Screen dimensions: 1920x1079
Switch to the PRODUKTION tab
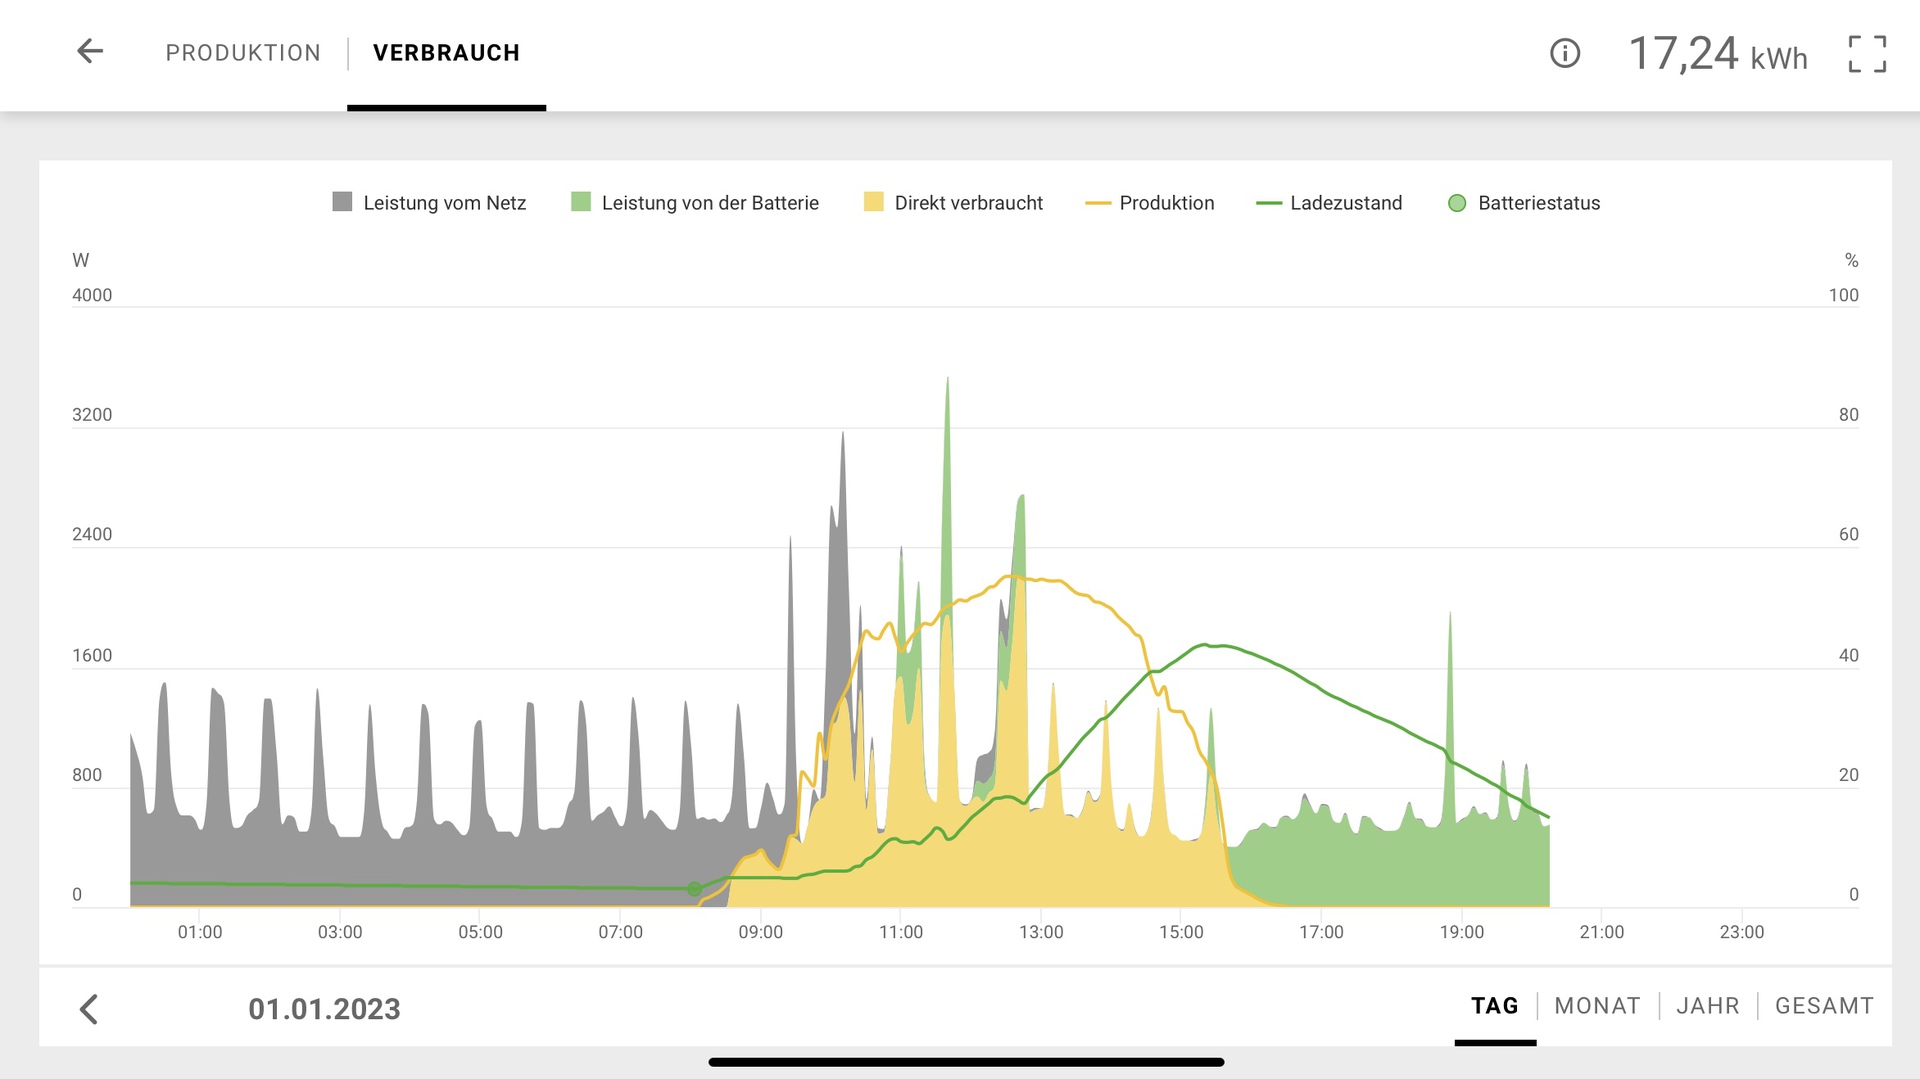(x=243, y=53)
